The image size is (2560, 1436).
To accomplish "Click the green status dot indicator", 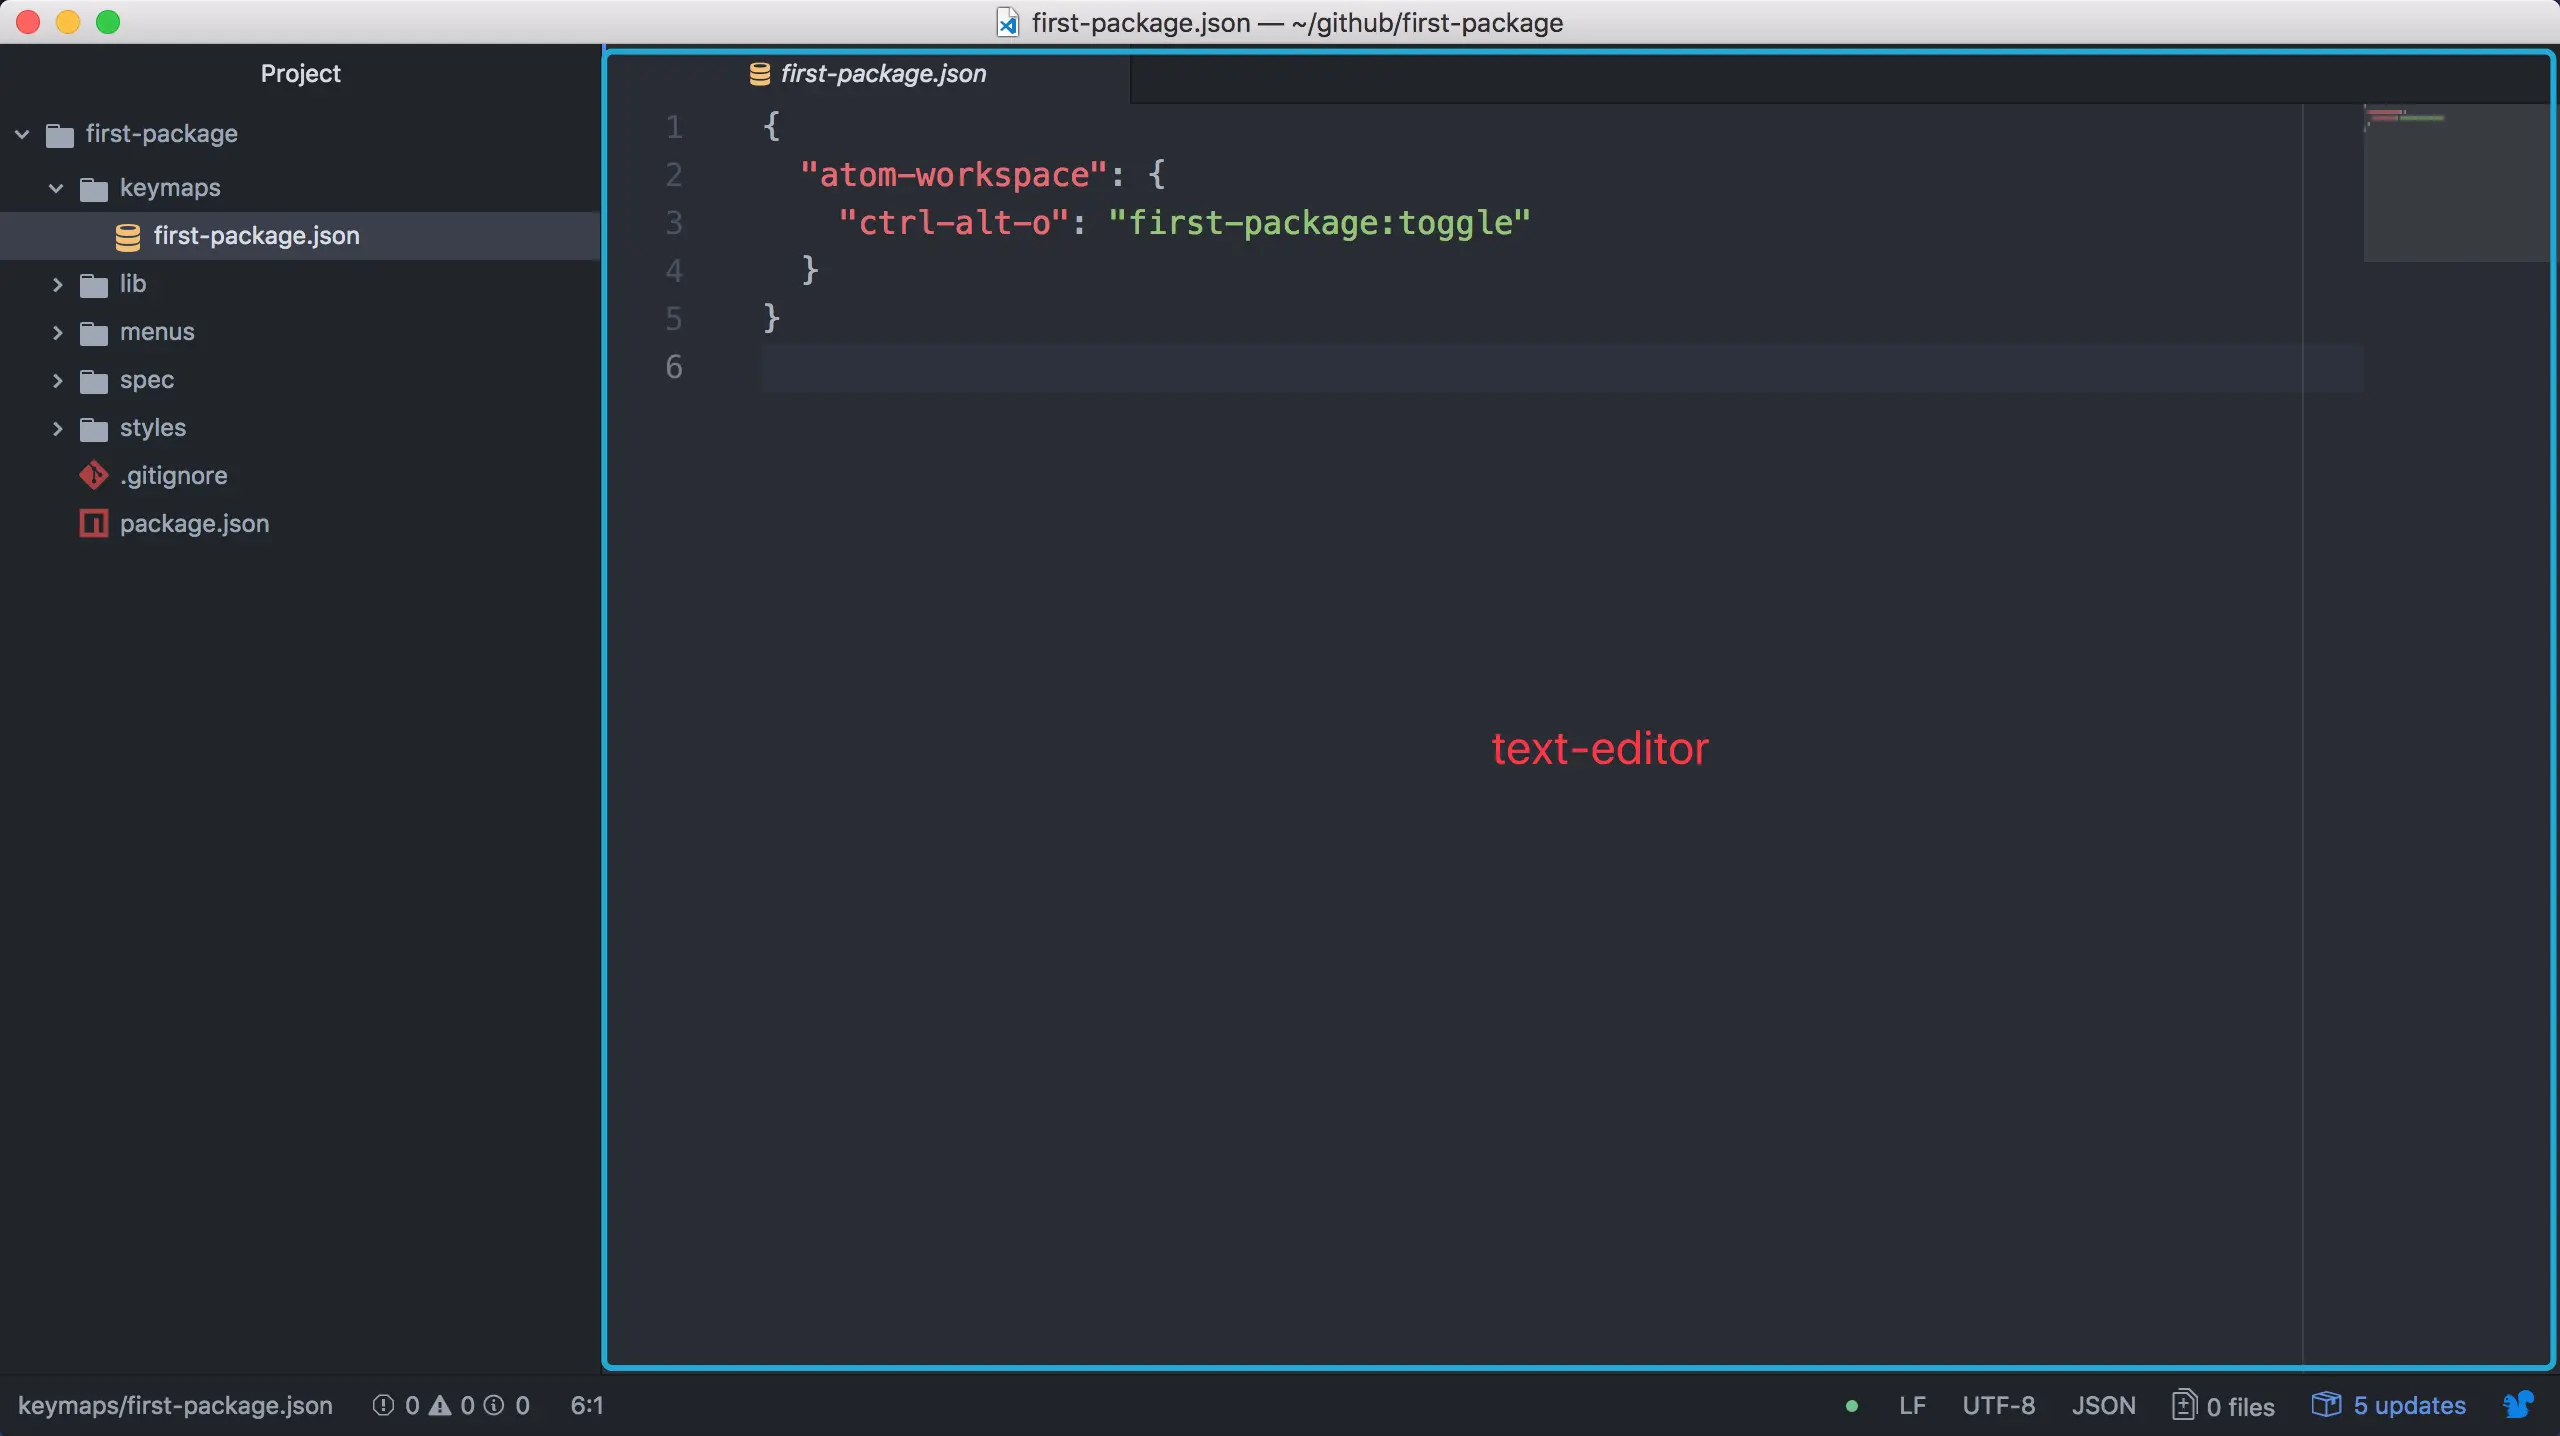I will point(1852,1406).
